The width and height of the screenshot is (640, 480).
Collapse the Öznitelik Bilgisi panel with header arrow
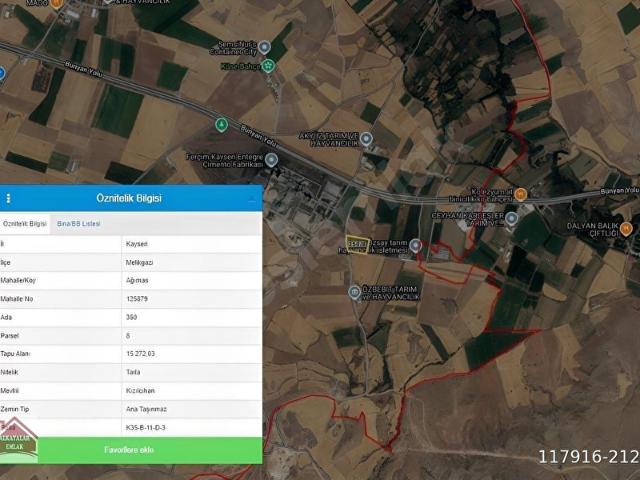tap(252, 199)
